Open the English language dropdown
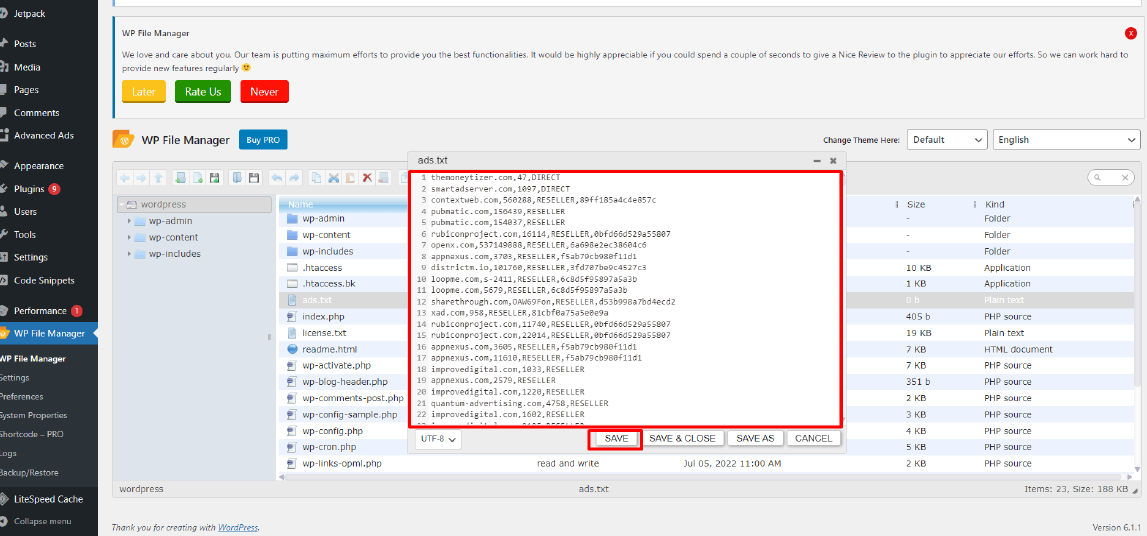Image resolution: width=1147 pixels, height=536 pixels. coord(1066,140)
